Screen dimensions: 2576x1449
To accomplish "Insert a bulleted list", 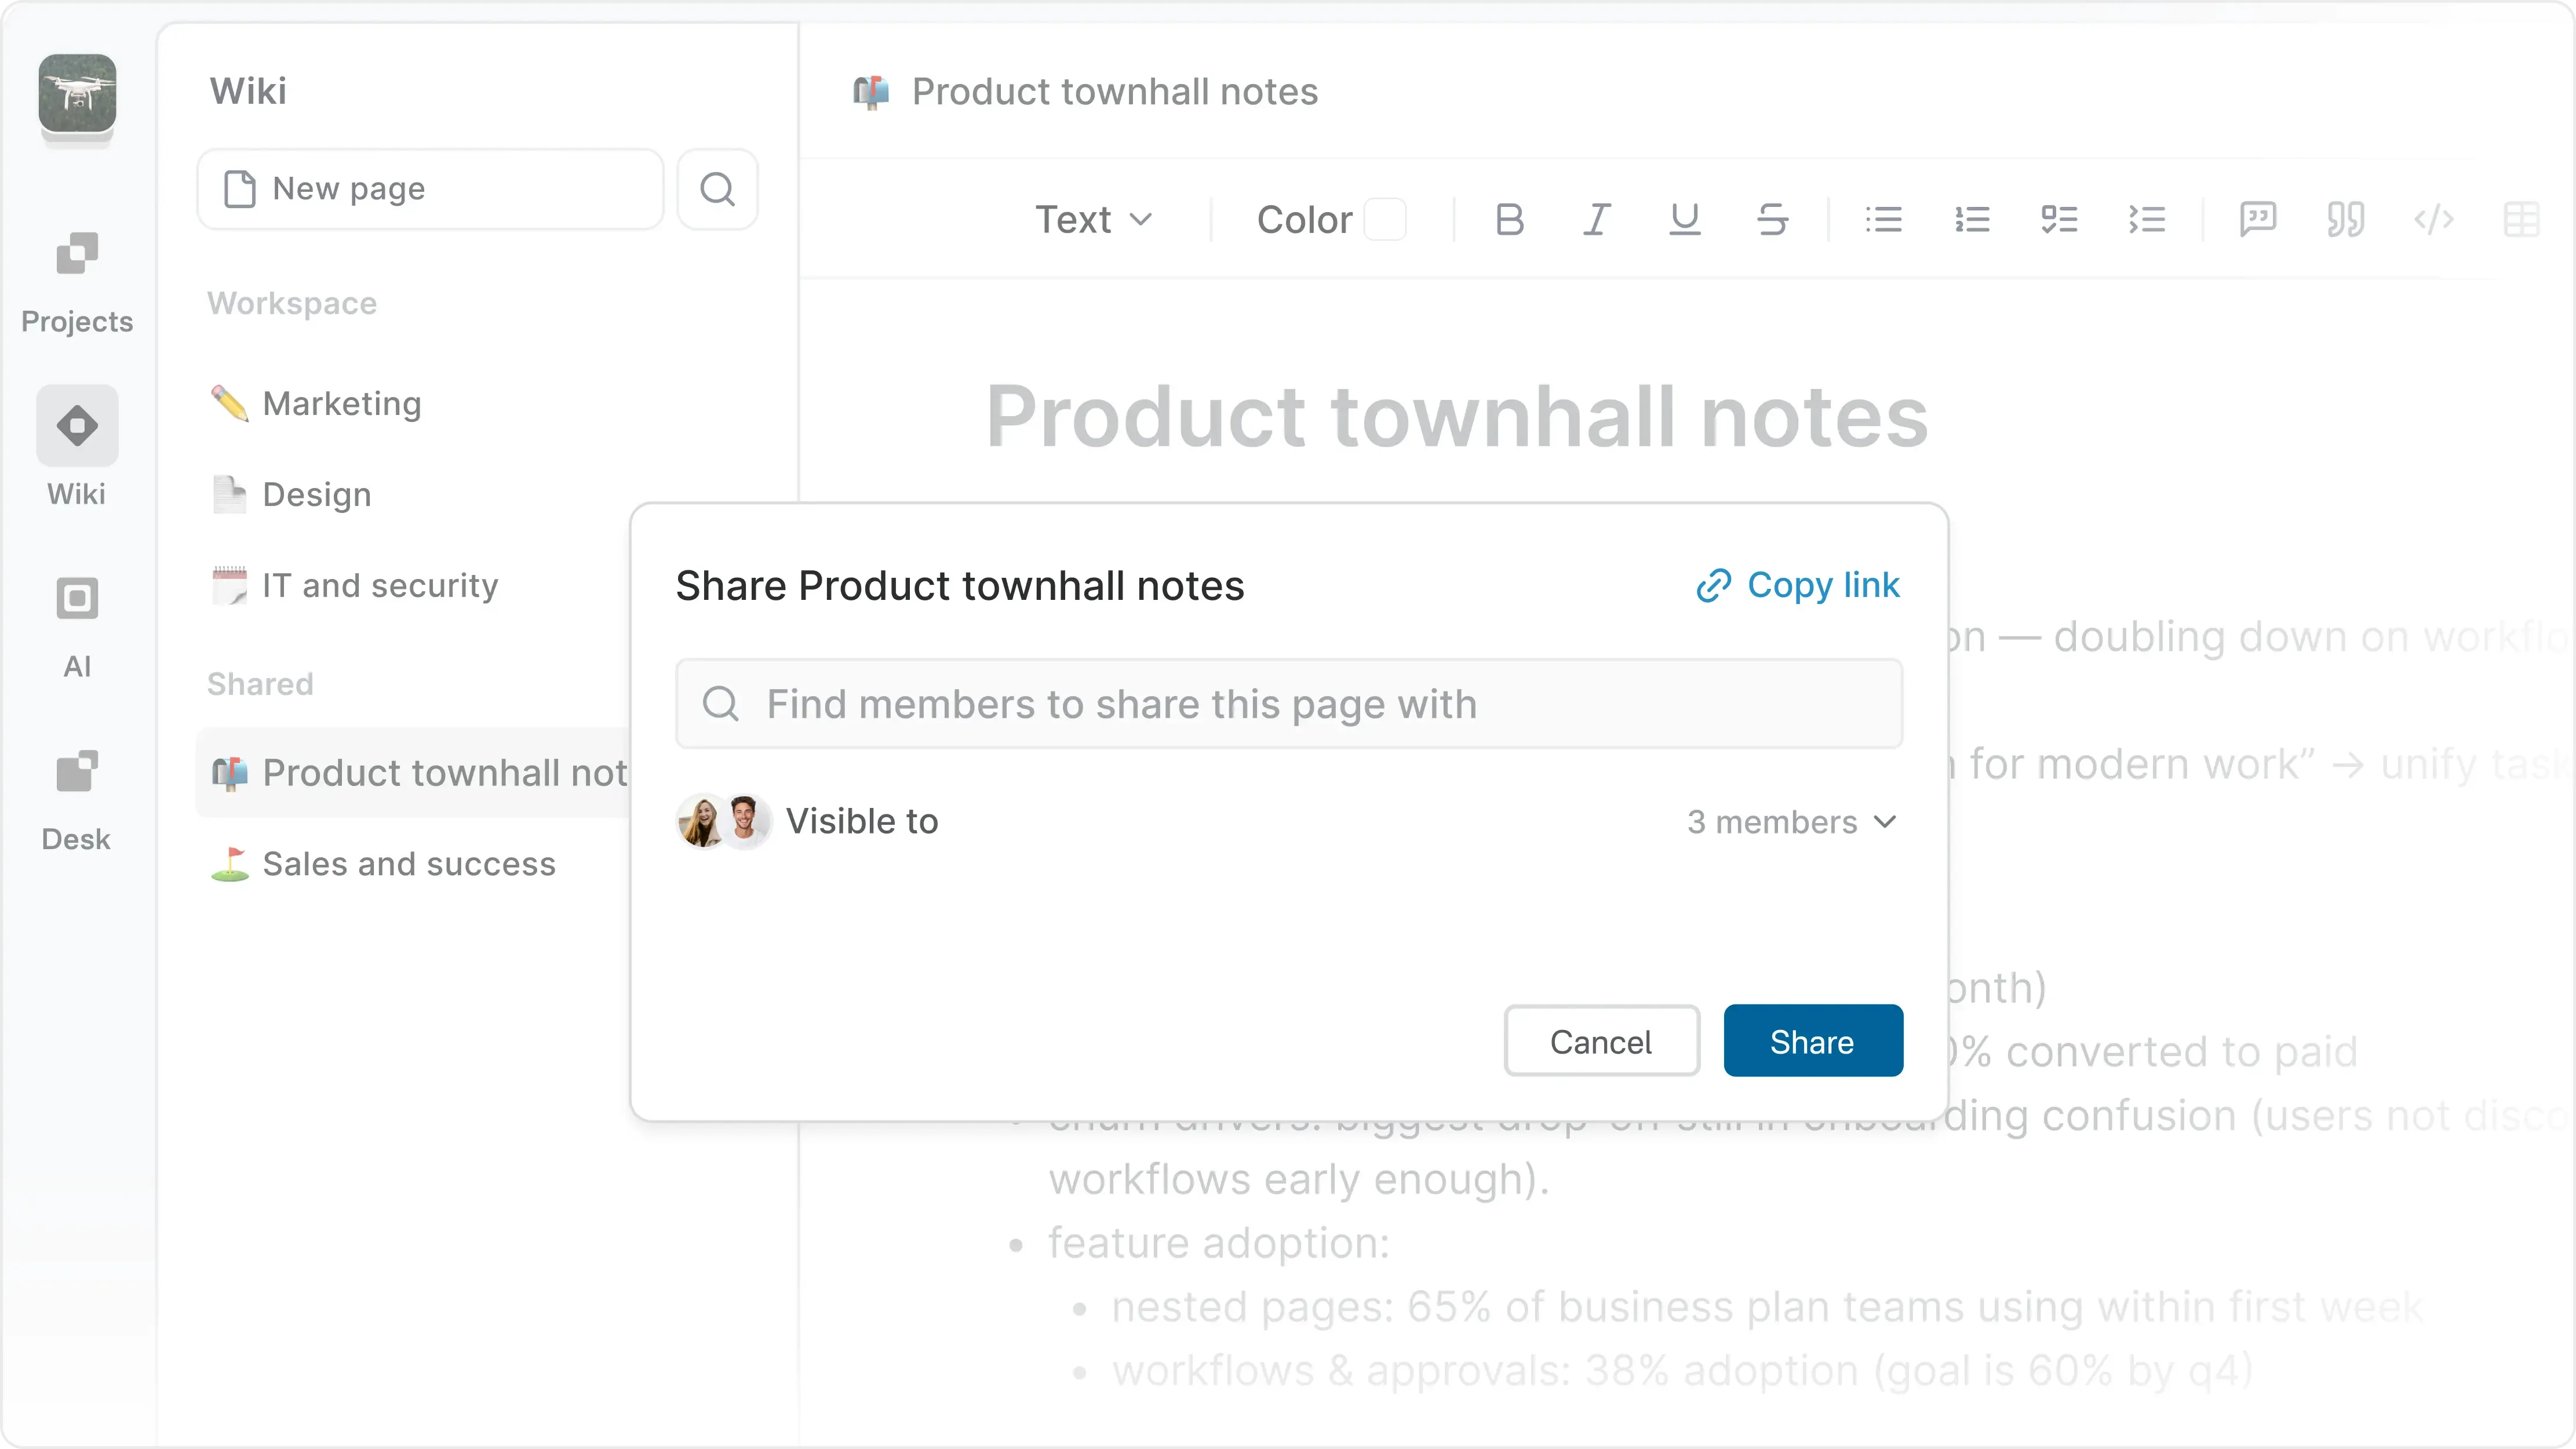I will tap(1884, 219).
